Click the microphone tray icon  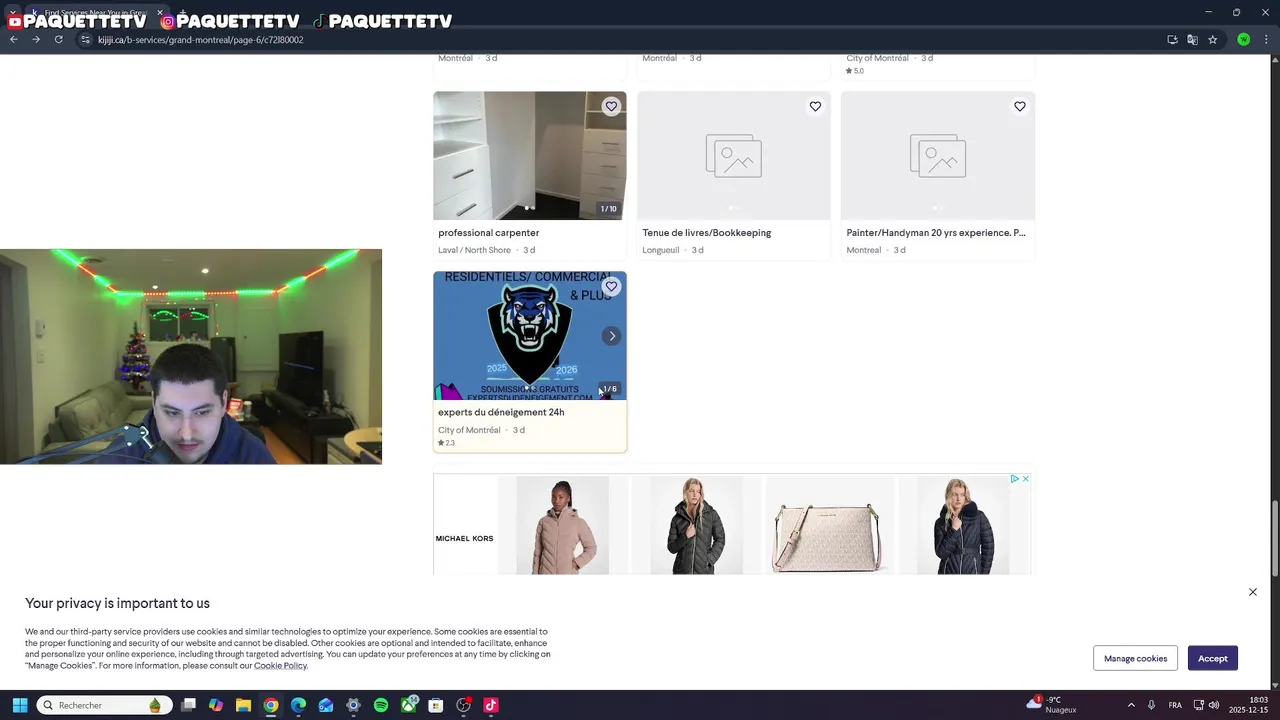click(1152, 705)
